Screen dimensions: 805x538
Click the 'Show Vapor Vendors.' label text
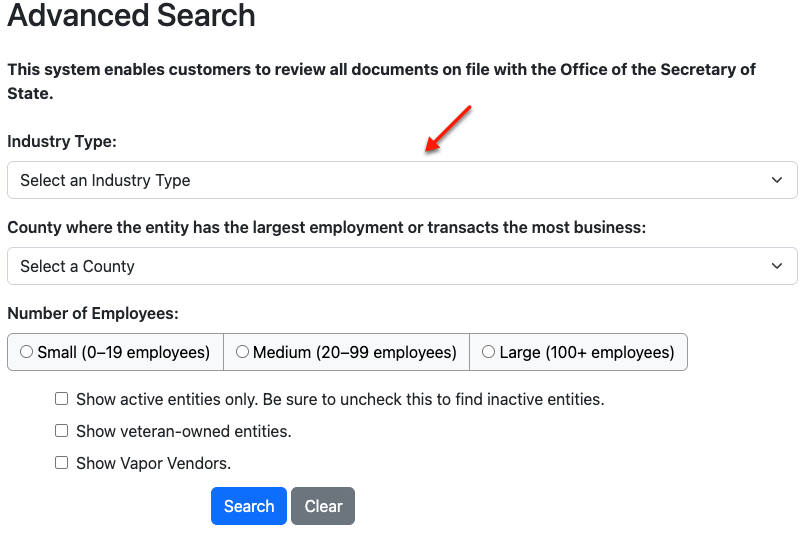pos(154,463)
